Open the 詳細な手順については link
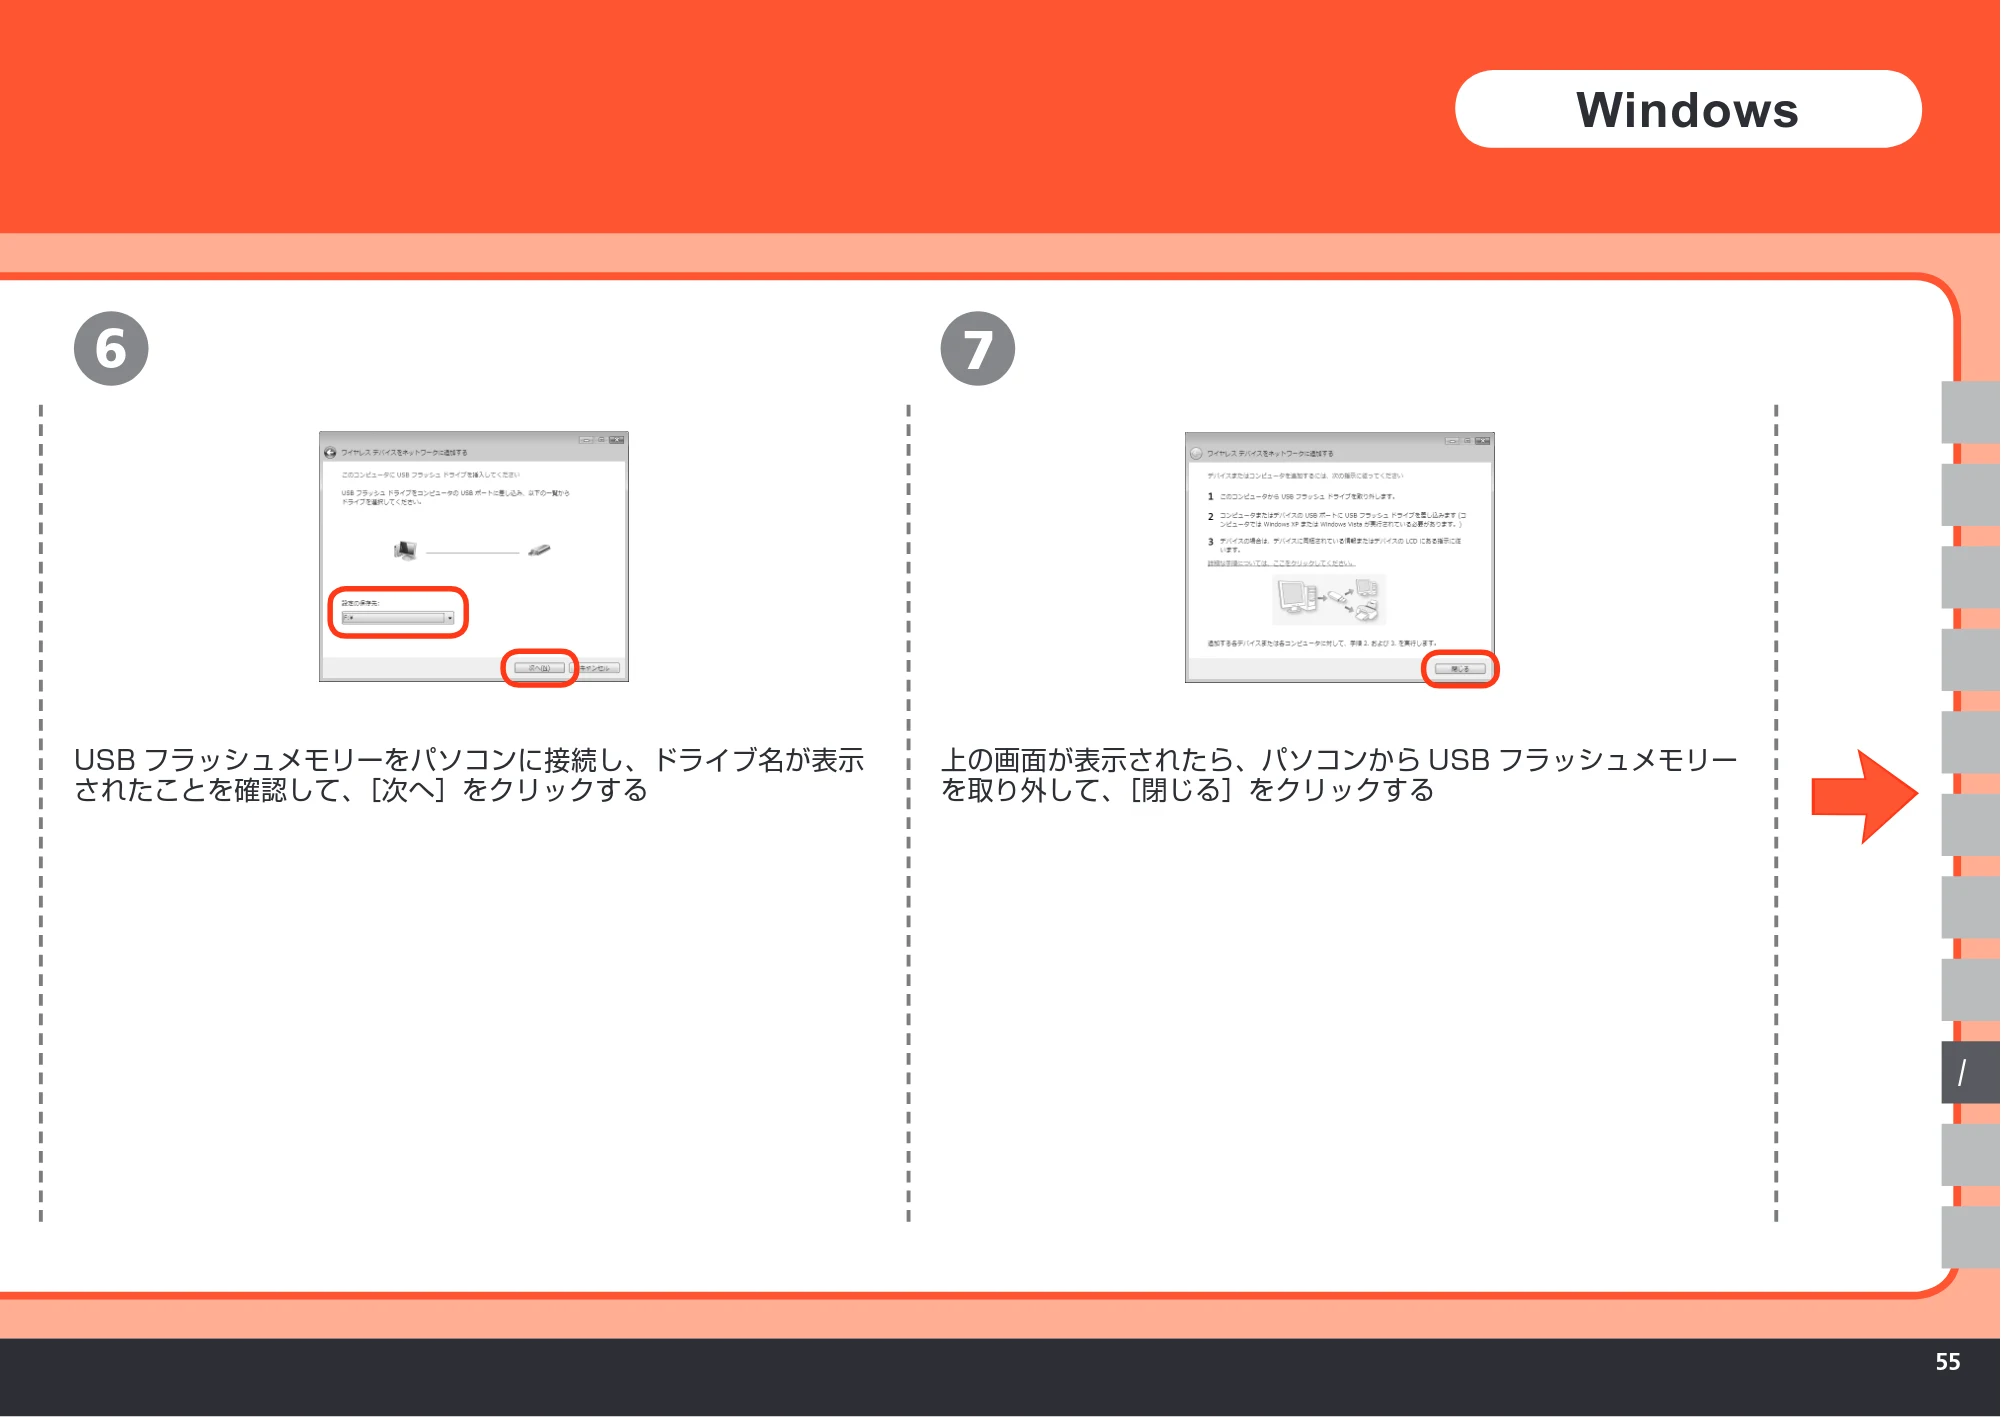2001x1417 pixels. (1281, 563)
